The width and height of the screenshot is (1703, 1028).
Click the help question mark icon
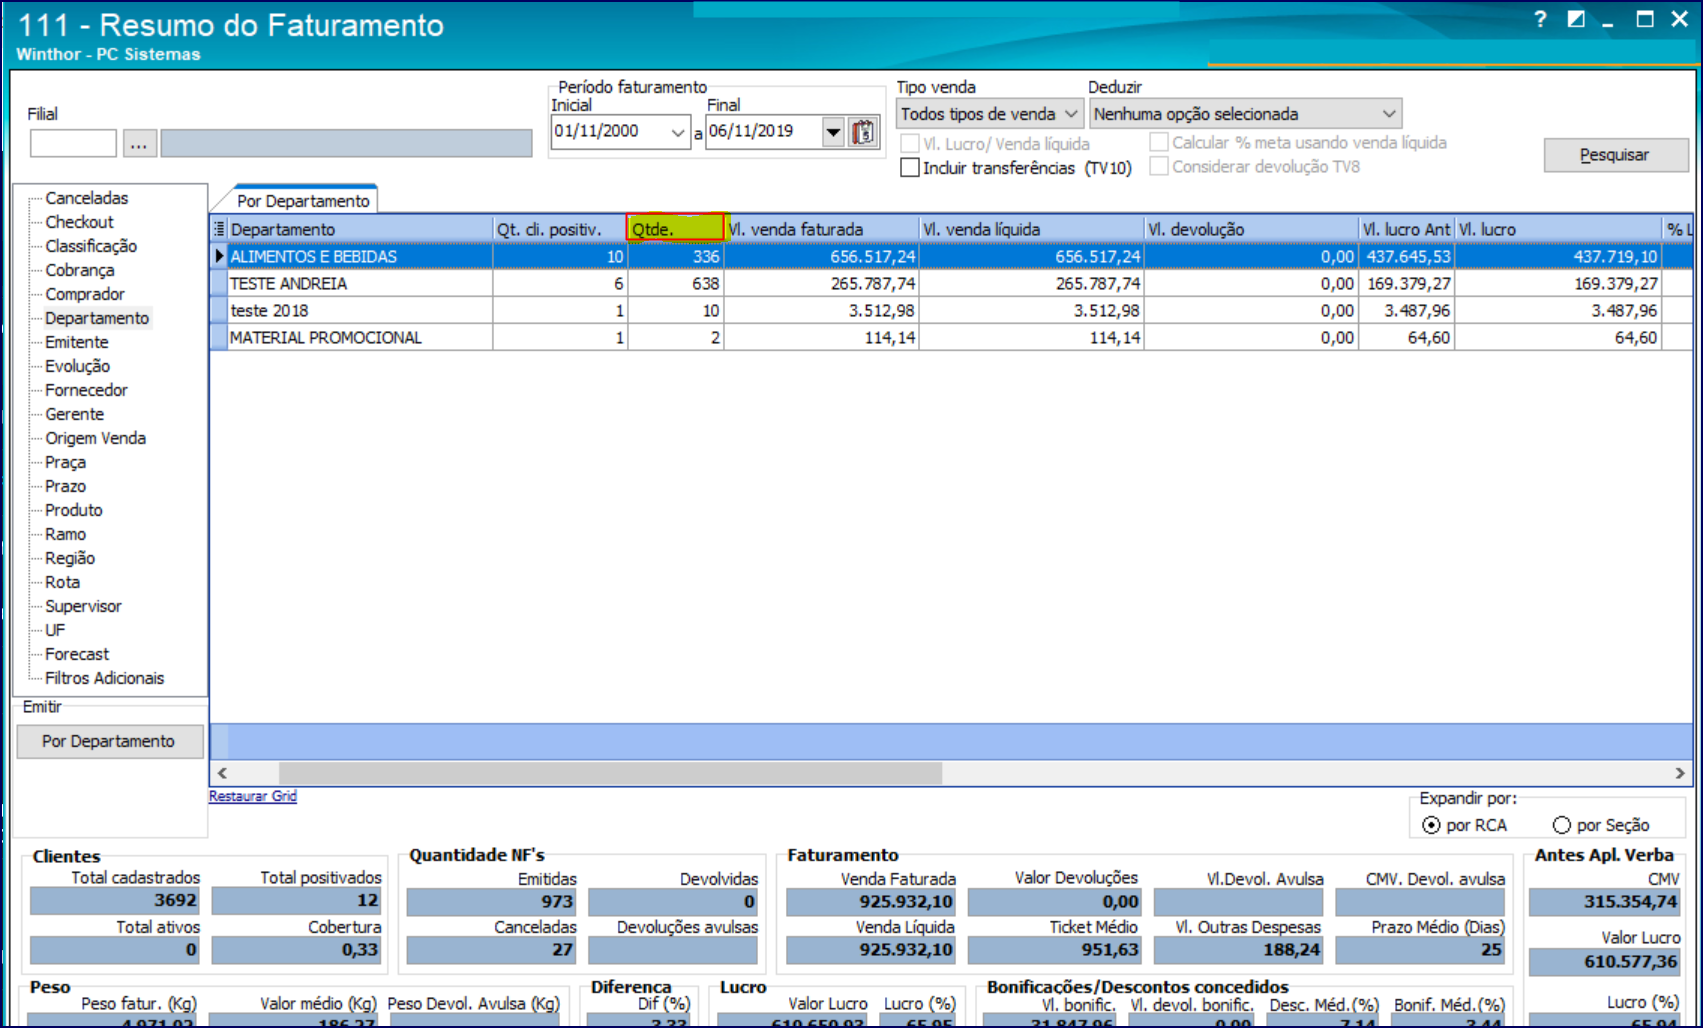(x=1541, y=19)
